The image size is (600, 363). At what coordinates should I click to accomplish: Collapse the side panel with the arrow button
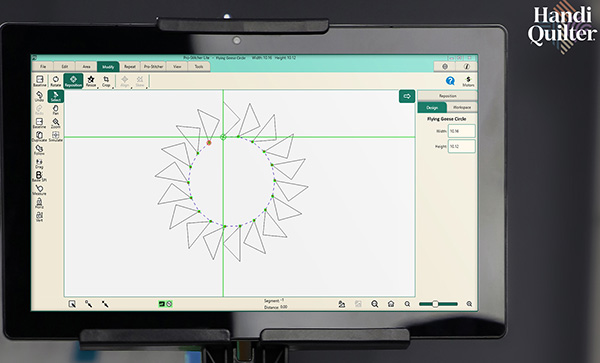407,96
